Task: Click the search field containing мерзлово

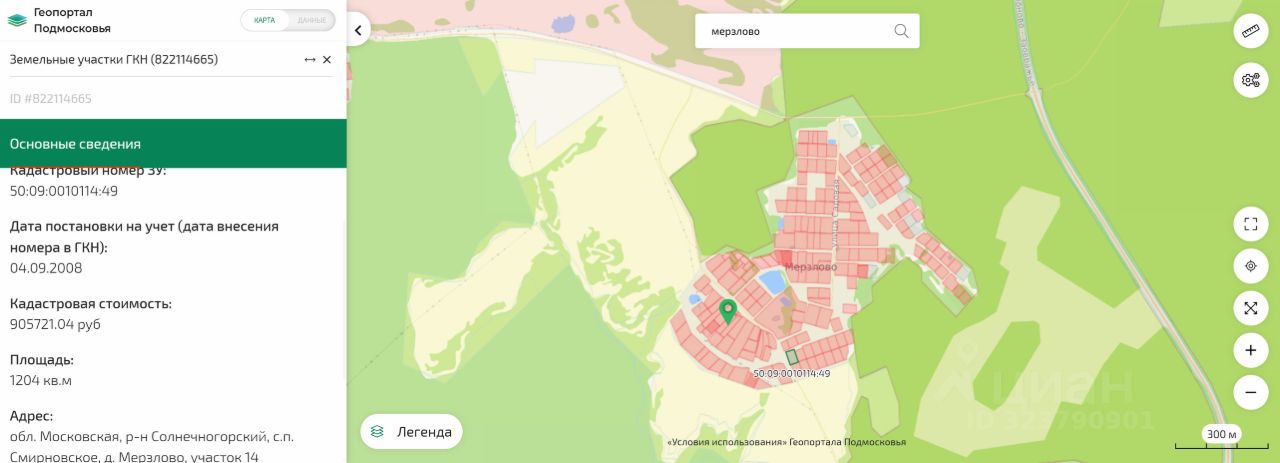Action: pyautogui.click(x=807, y=31)
